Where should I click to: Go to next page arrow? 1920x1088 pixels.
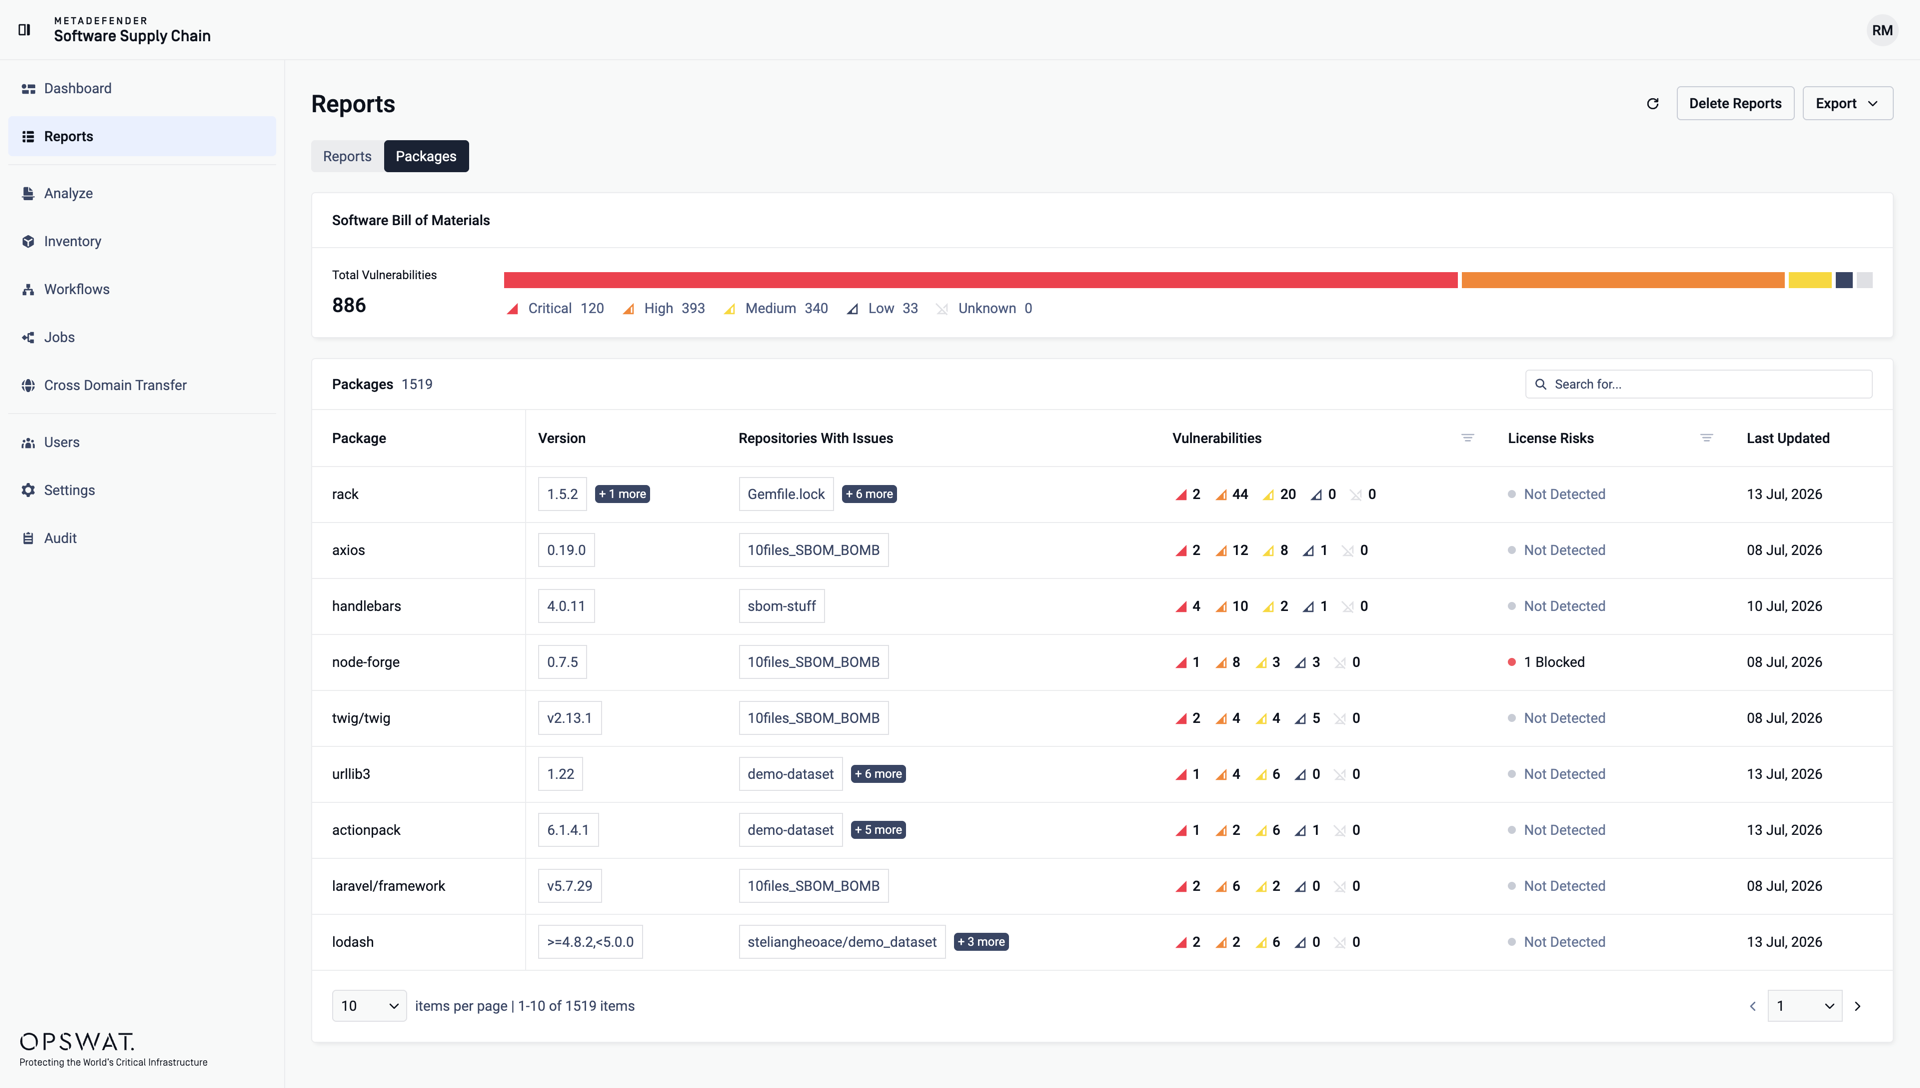pos(1858,1006)
